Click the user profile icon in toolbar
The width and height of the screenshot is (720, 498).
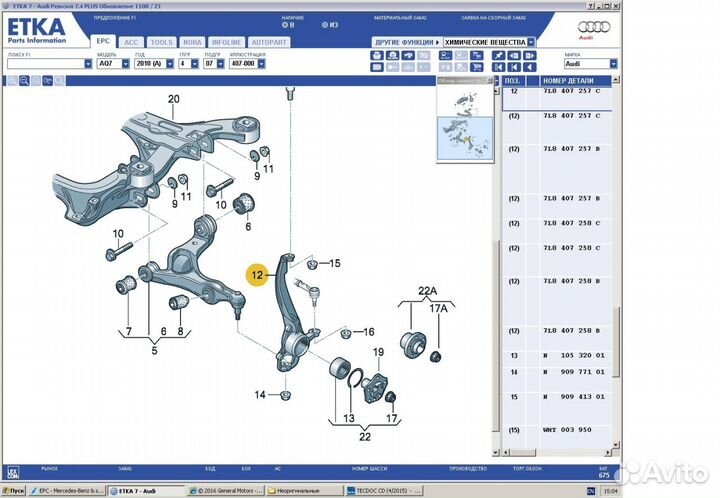(392, 55)
